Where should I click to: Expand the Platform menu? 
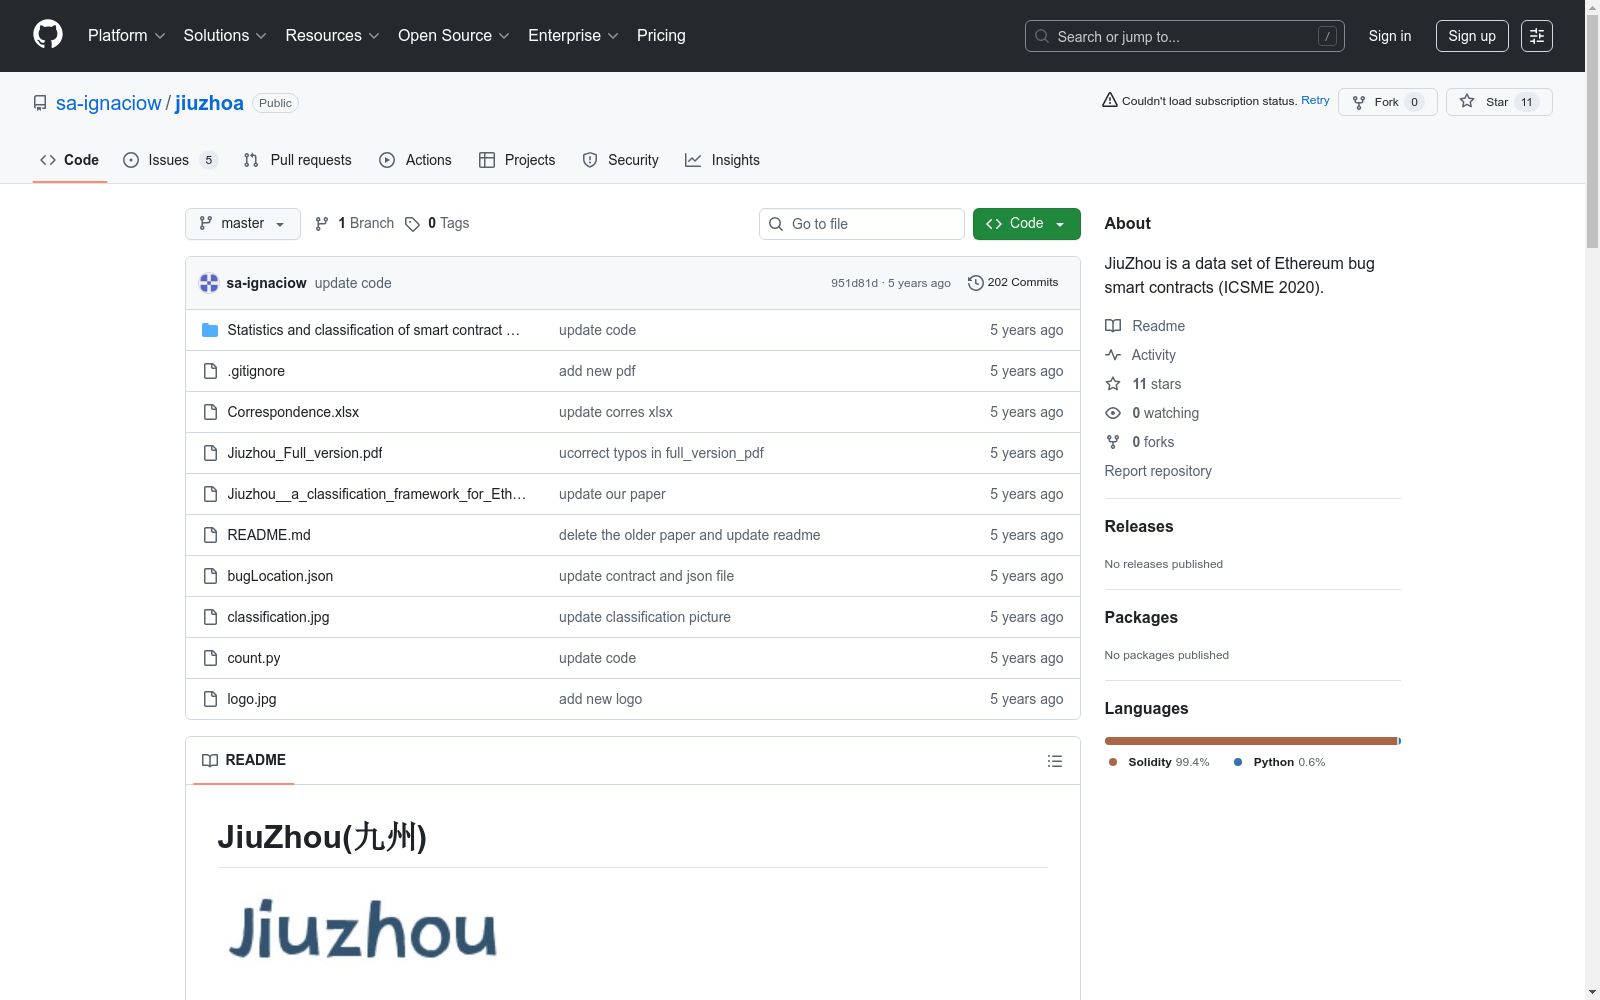click(x=127, y=36)
